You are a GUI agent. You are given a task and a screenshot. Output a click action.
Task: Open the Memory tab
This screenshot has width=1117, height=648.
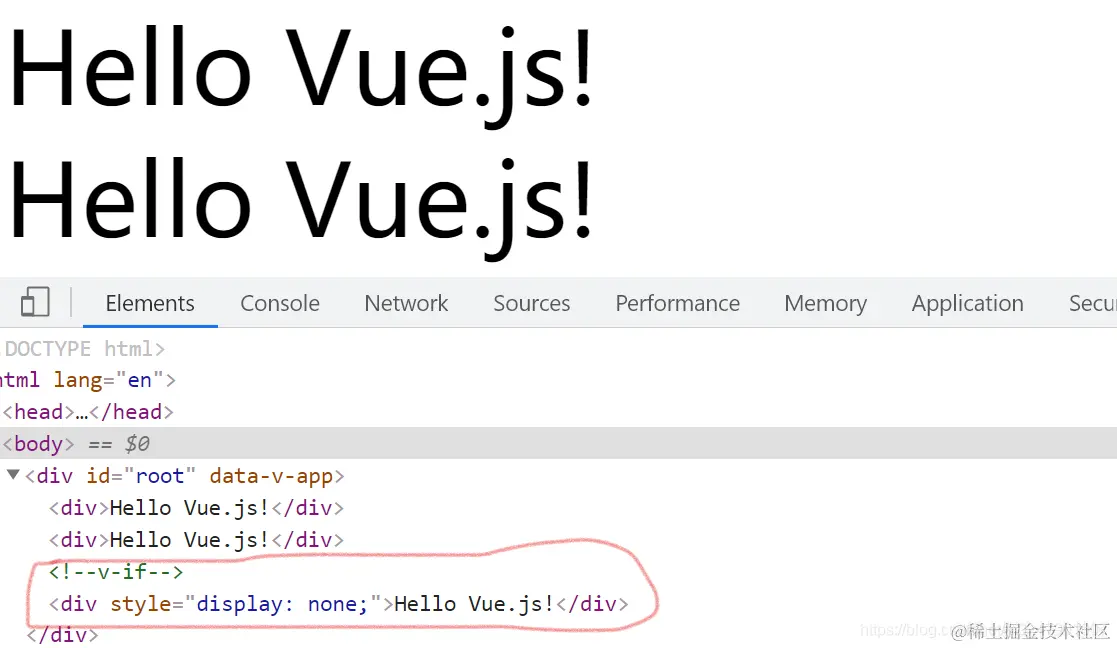[825, 303]
